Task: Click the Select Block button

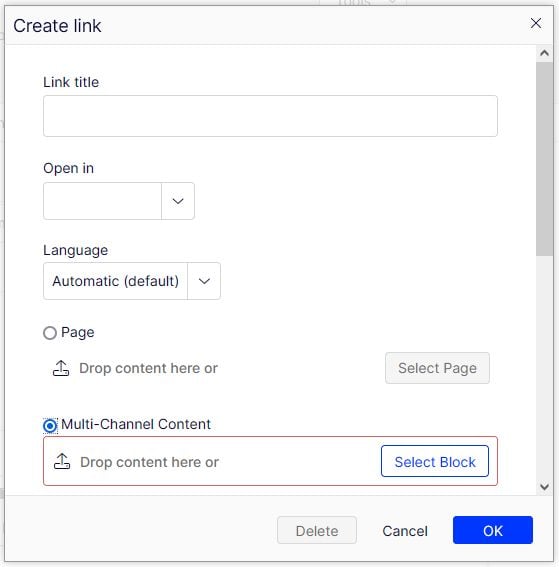Action: [435, 461]
